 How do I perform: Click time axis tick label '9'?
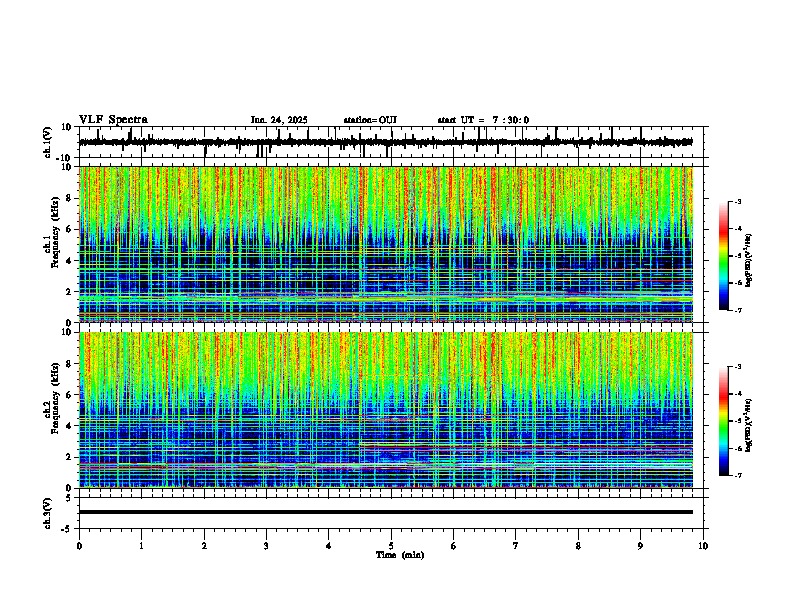(640, 546)
